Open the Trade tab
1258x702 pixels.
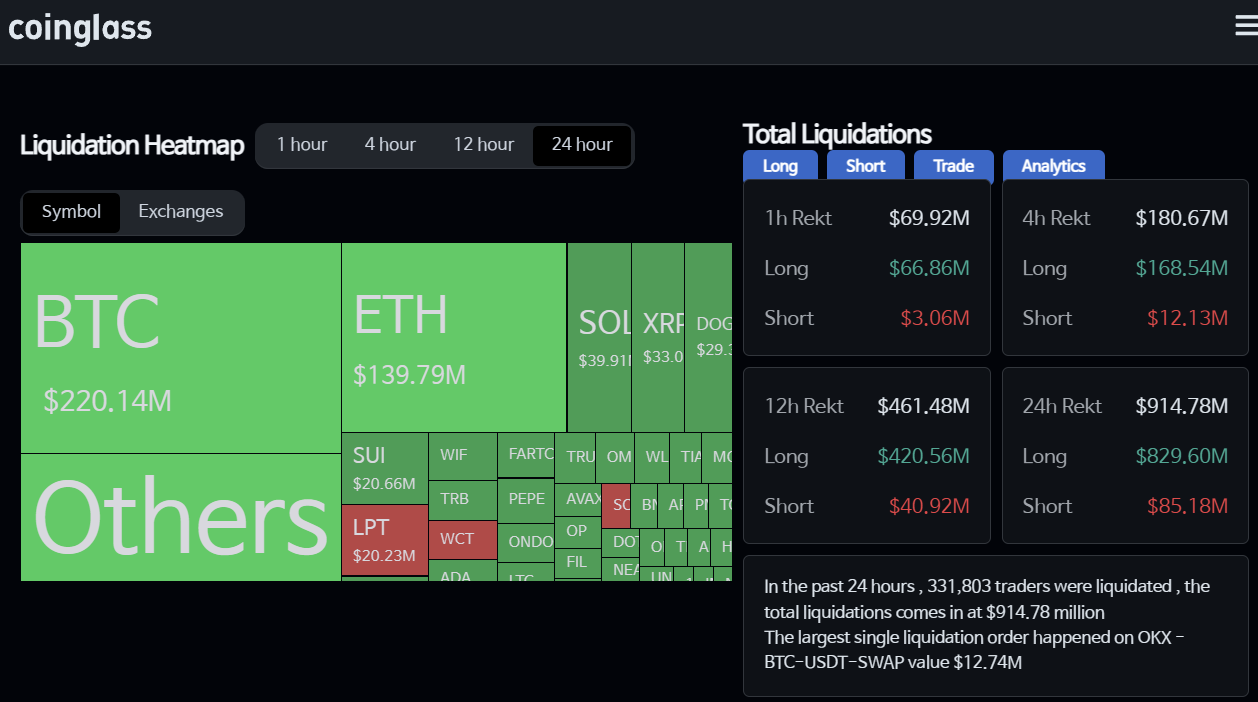pos(953,166)
